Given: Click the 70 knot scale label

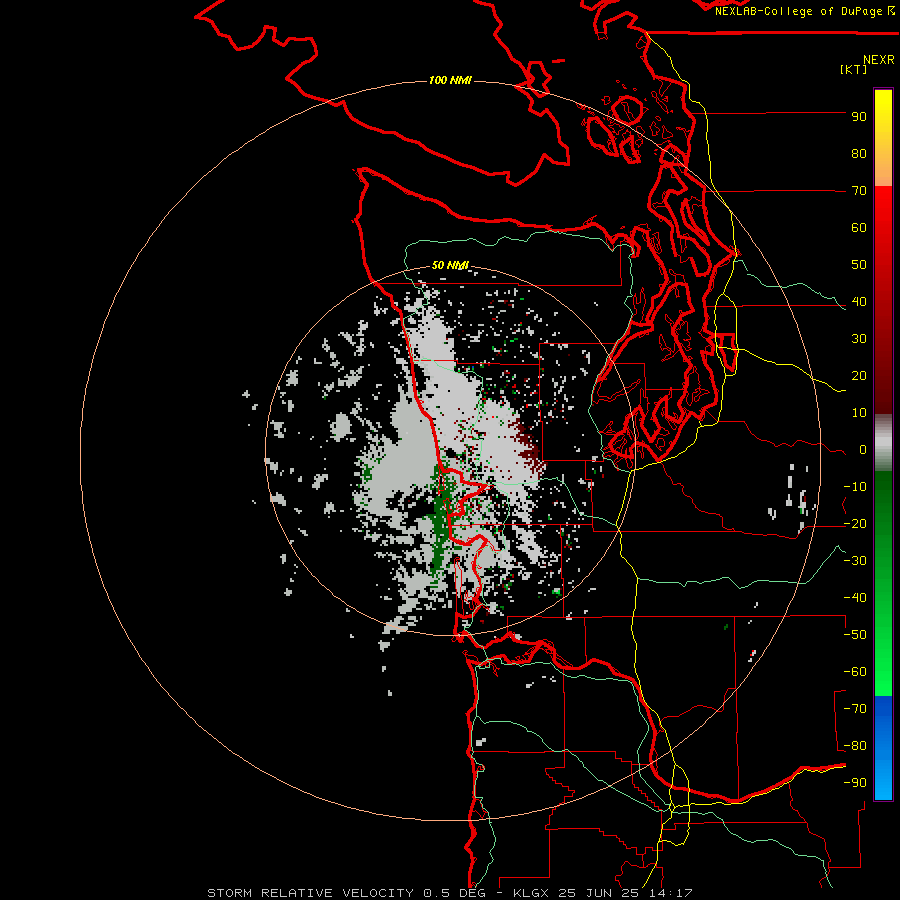Looking at the screenshot, I should [859, 191].
